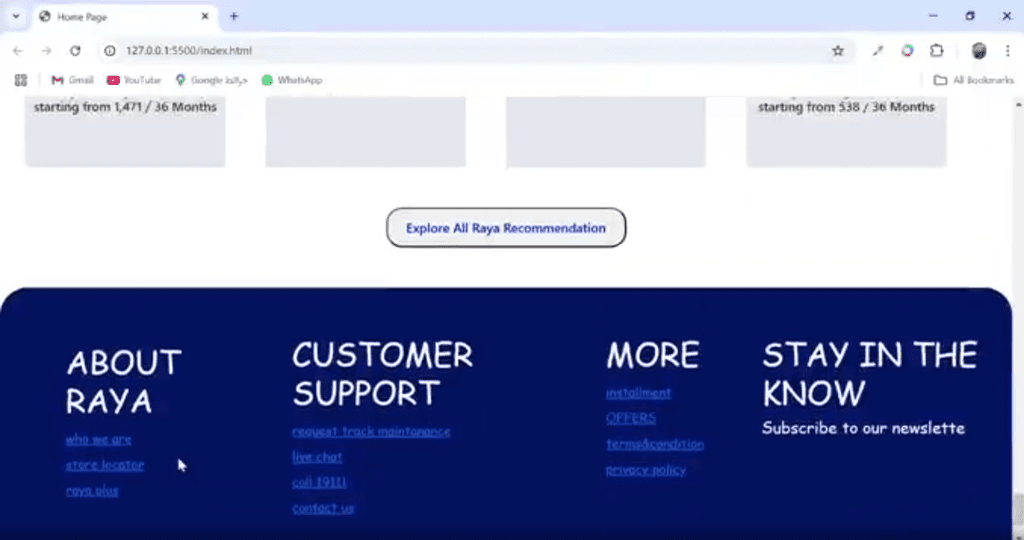
Task: Click the ABOUT RAYA heading
Action: [124, 381]
